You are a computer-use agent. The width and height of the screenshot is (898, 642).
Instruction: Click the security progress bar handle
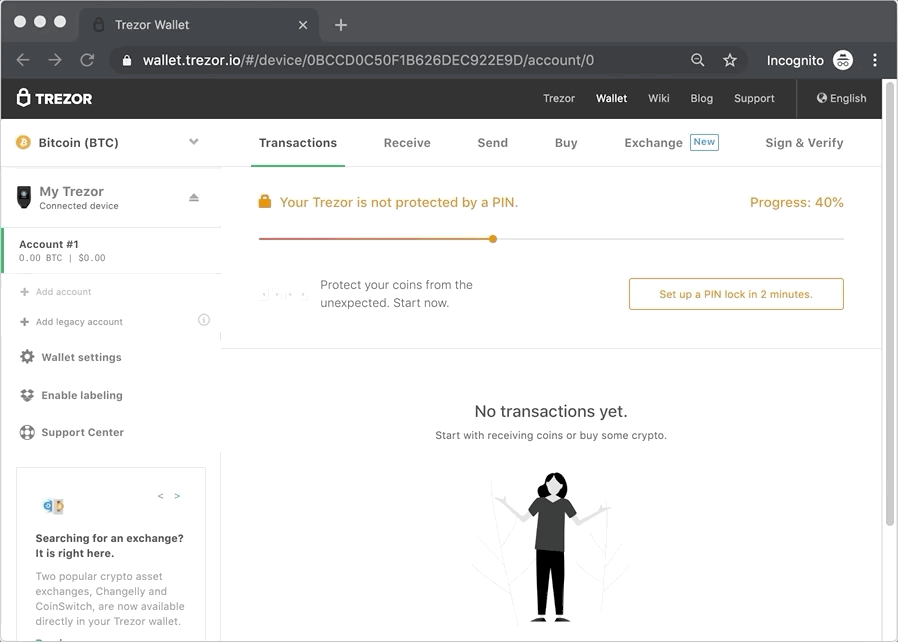click(x=493, y=239)
